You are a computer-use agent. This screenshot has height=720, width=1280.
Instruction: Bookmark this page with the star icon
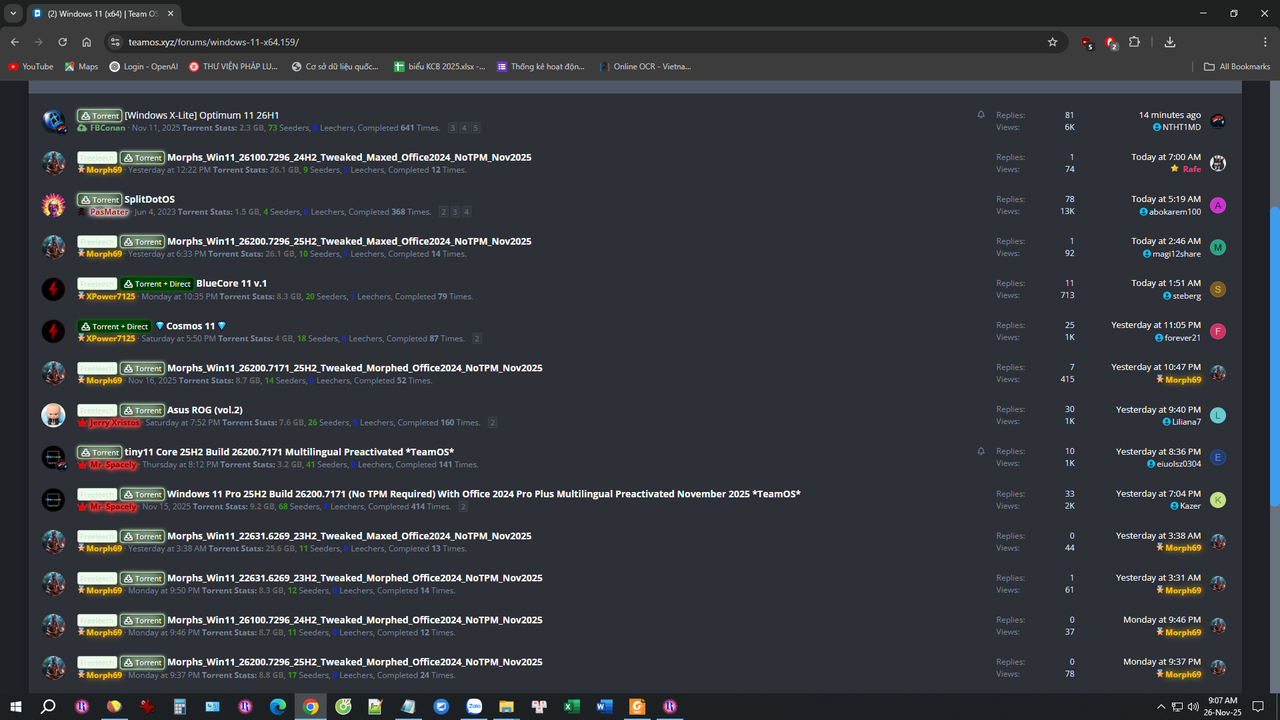point(1052,42)
